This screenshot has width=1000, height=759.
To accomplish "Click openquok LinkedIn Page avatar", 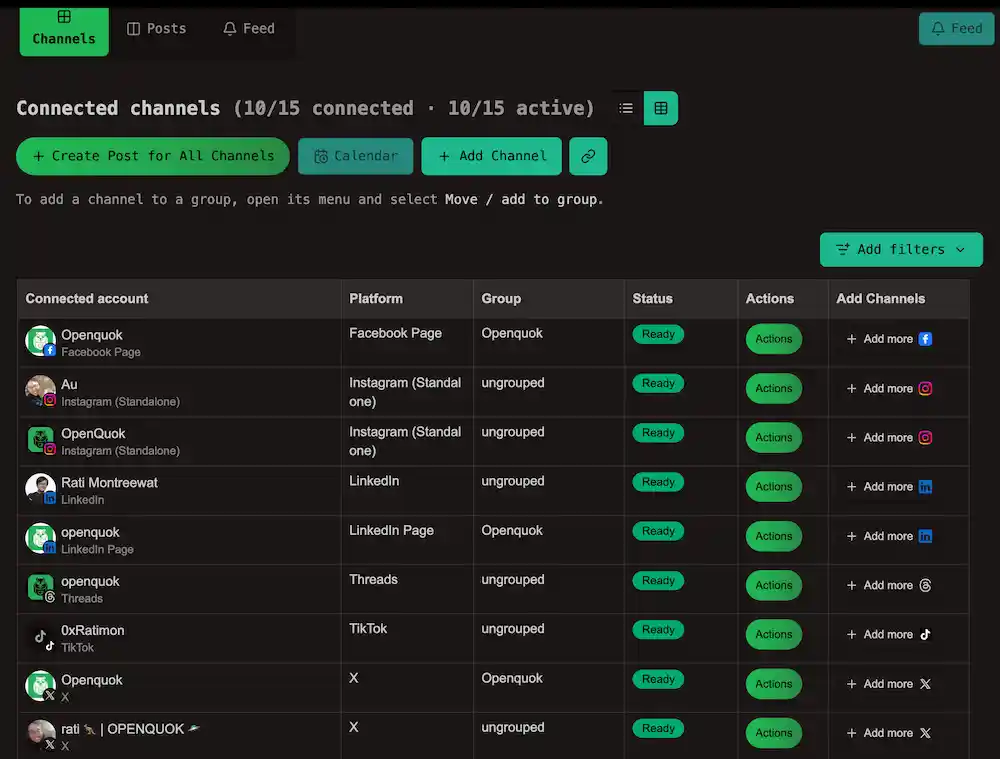I will pos(40,538).
